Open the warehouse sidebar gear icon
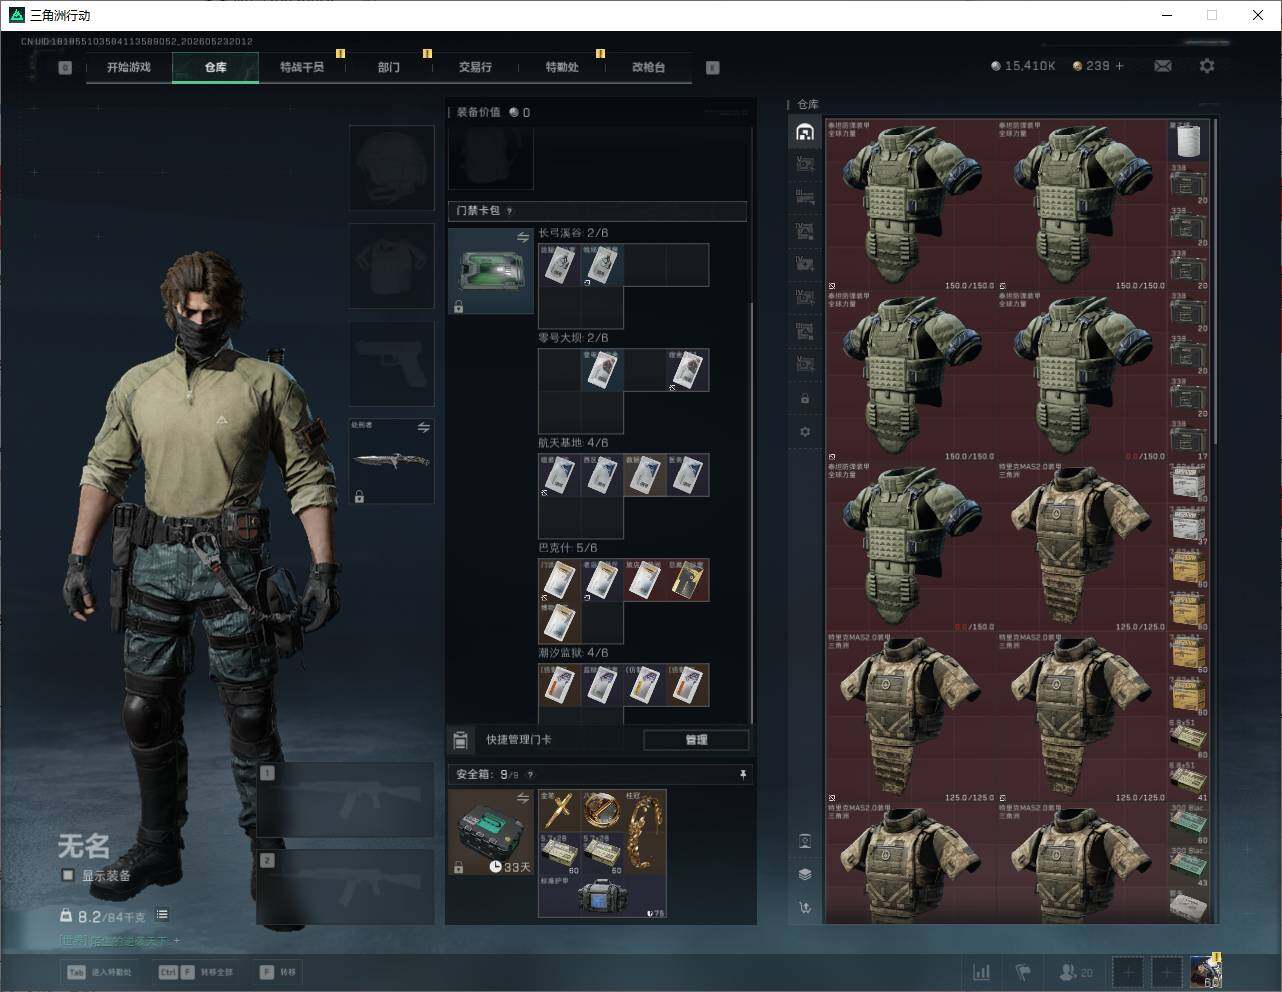This screenshot has height=992, width=1282. (x=805, y=432)
